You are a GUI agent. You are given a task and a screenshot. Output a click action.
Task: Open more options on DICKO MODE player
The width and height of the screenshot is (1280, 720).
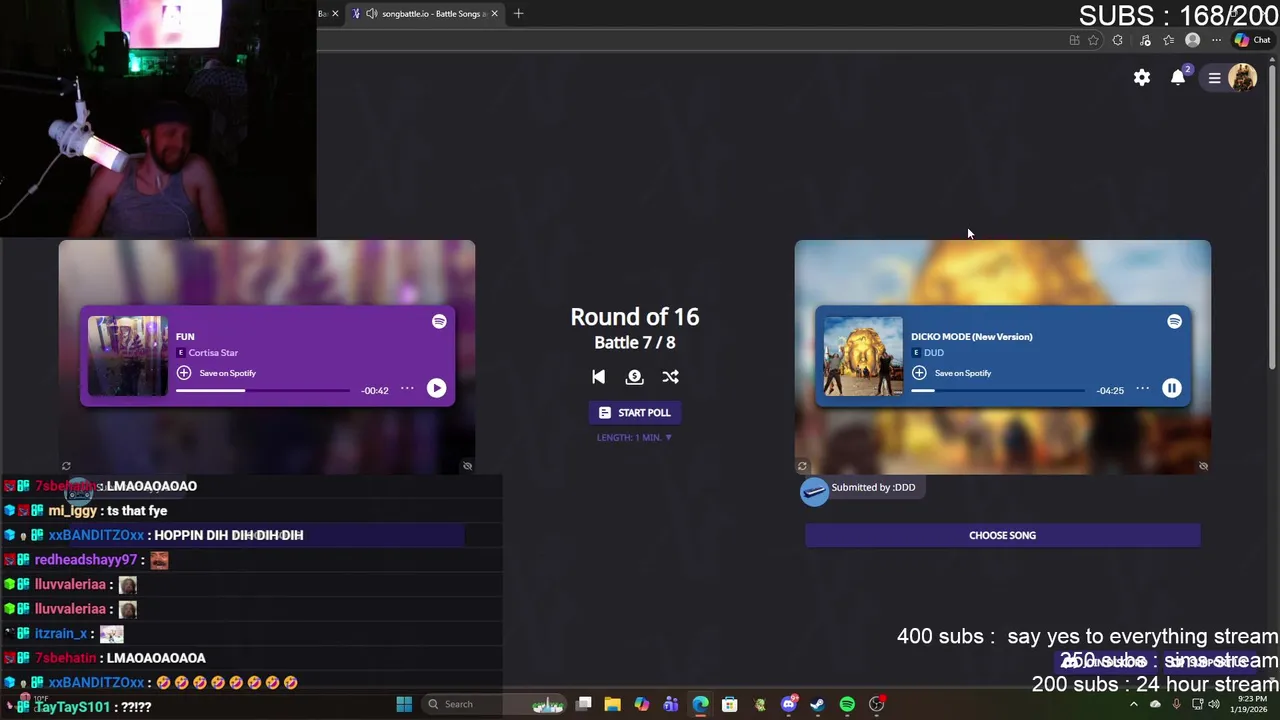pos(1142,389)
